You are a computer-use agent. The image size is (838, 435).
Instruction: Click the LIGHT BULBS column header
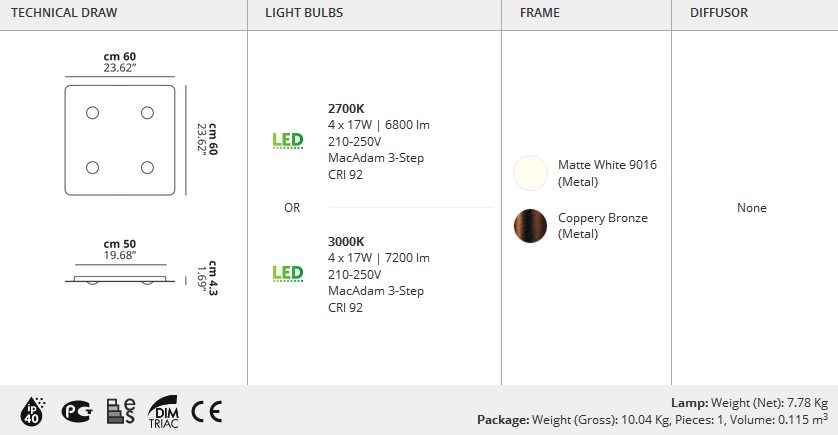tap(304, 13)
